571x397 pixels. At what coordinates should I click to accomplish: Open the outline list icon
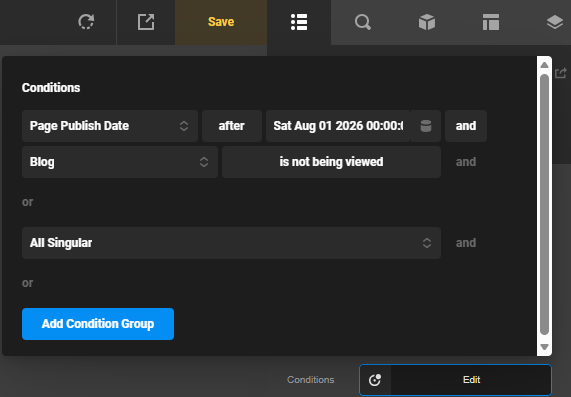click(x=299, y=22)
